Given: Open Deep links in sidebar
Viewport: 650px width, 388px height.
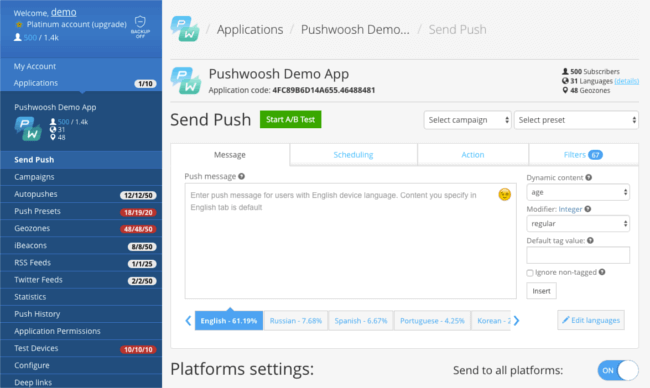Looking at the screenshot, I should (x=81, y=382).
